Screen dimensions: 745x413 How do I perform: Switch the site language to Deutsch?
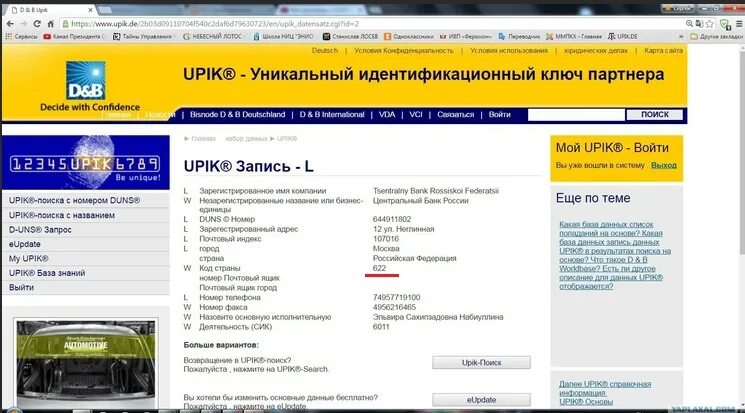(x=325, y=50)
